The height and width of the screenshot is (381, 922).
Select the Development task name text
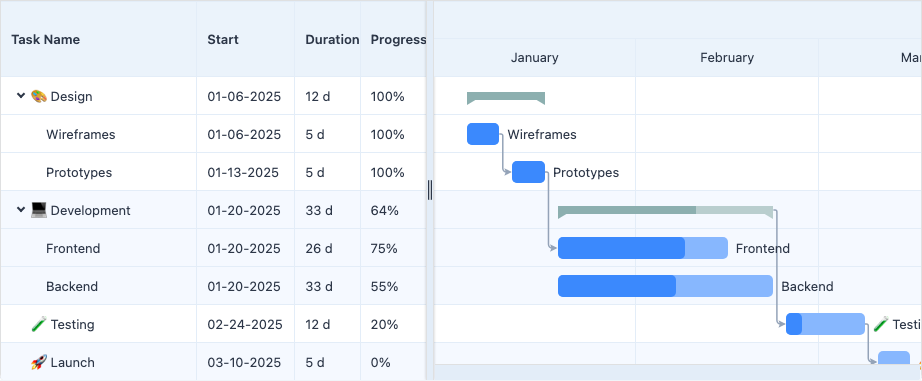(x=91, y=210)
